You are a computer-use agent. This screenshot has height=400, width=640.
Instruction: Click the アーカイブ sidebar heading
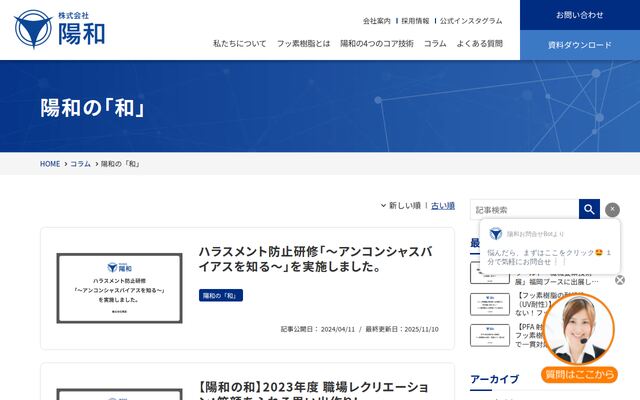[x=494, y=379]
